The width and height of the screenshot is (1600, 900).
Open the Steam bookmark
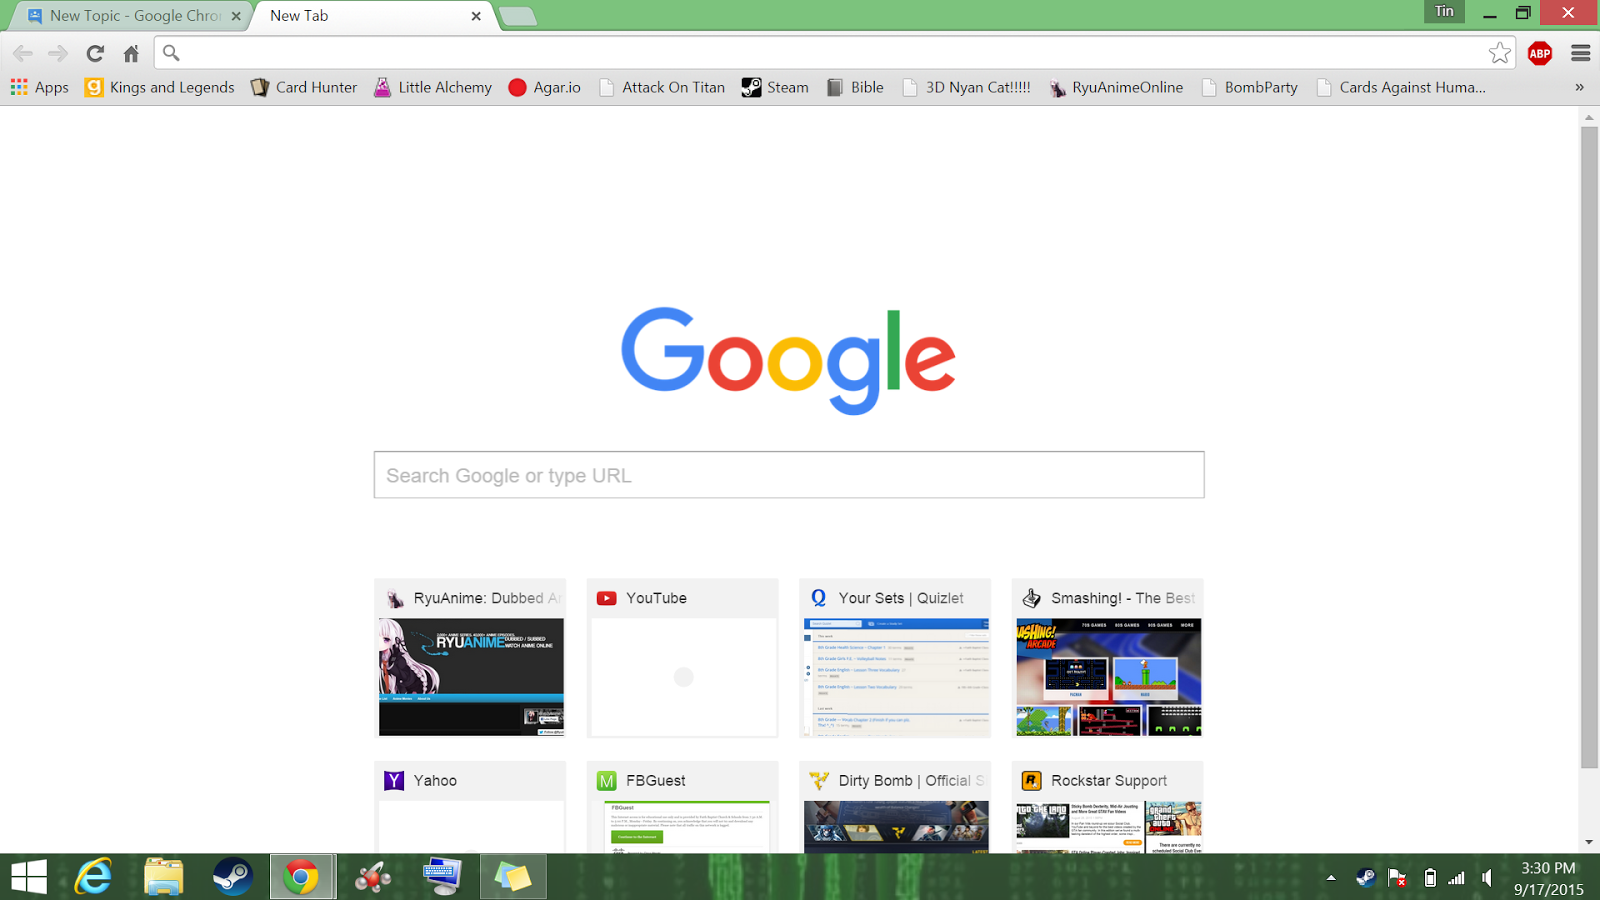coord(775,87)
